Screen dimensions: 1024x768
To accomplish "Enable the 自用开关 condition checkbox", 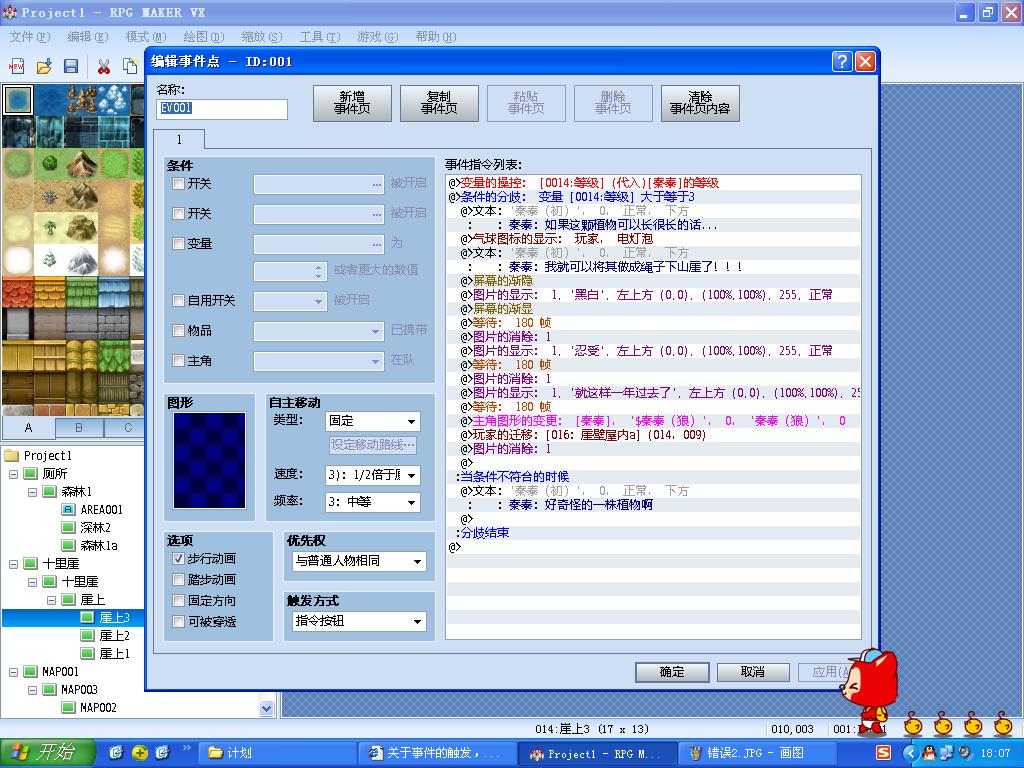I will pos(178,300).
